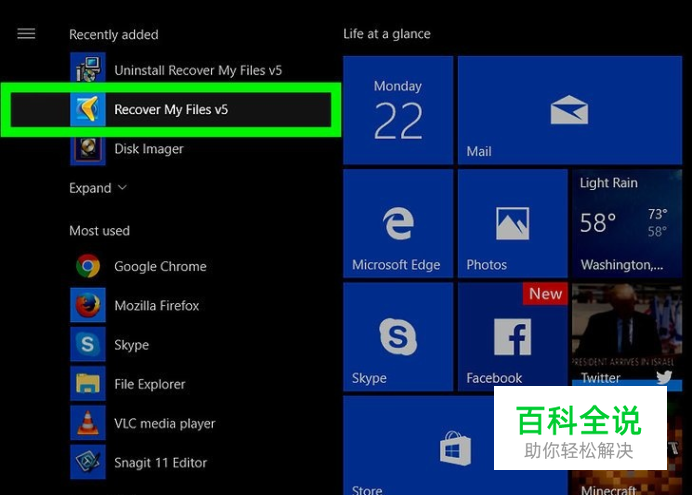The image size is (692, 495).
Task: Open the Facebook tile
Action: coord(512,337)
